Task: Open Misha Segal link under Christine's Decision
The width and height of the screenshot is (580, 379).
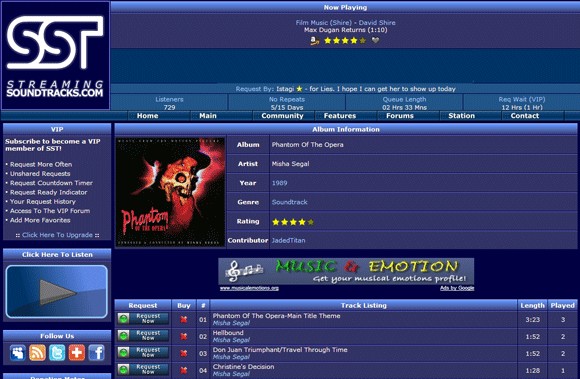Action: click(x=231, y=374)
